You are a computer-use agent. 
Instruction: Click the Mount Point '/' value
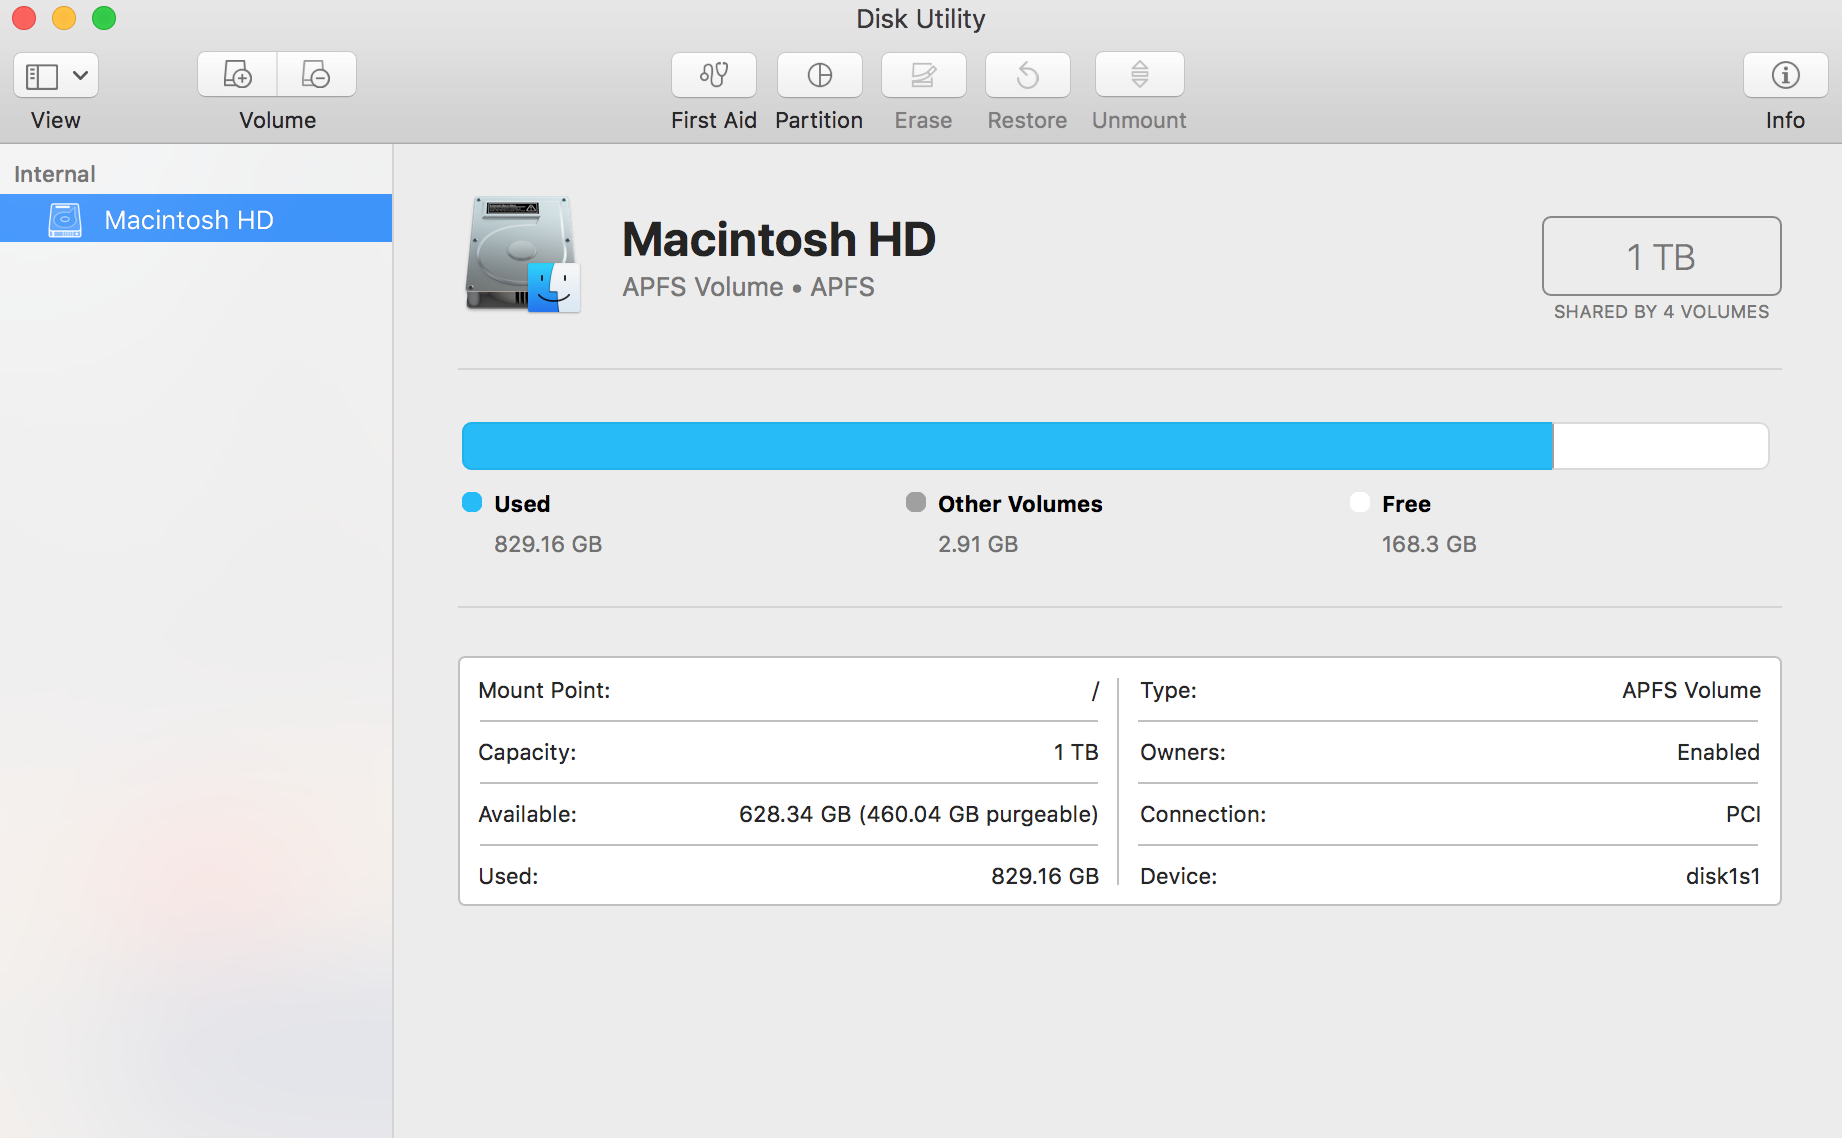1095,691
